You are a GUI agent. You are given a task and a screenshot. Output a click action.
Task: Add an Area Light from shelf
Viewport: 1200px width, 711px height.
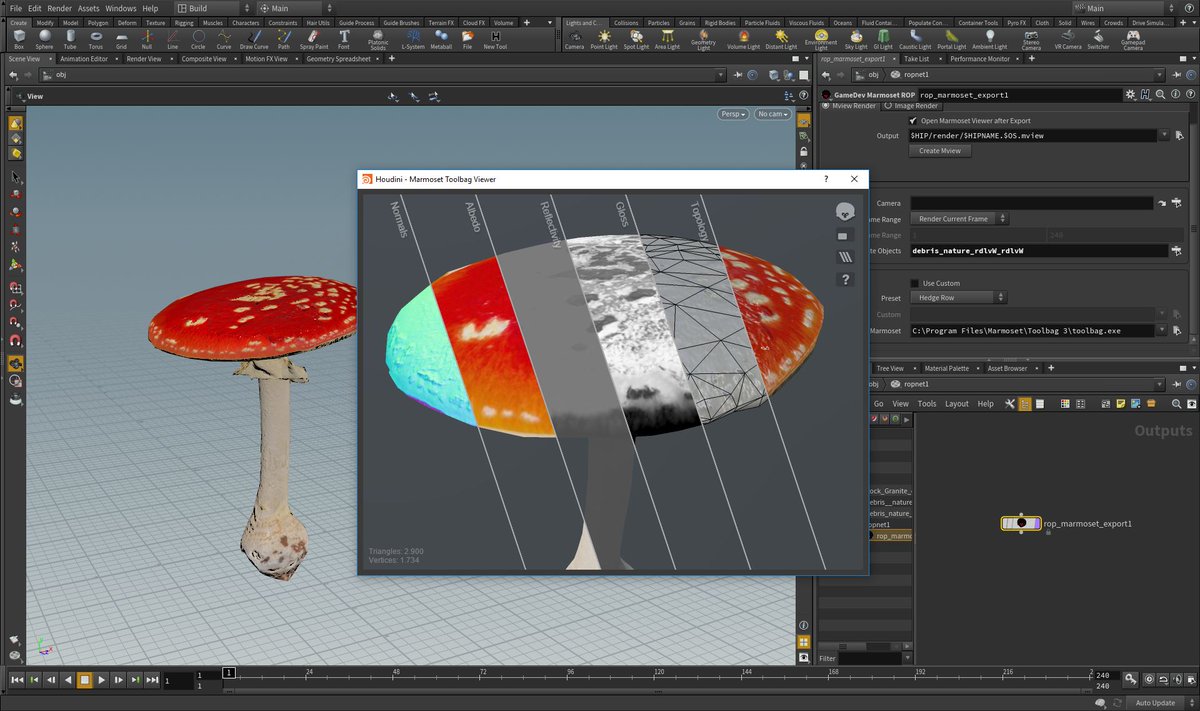pos(667,39)
